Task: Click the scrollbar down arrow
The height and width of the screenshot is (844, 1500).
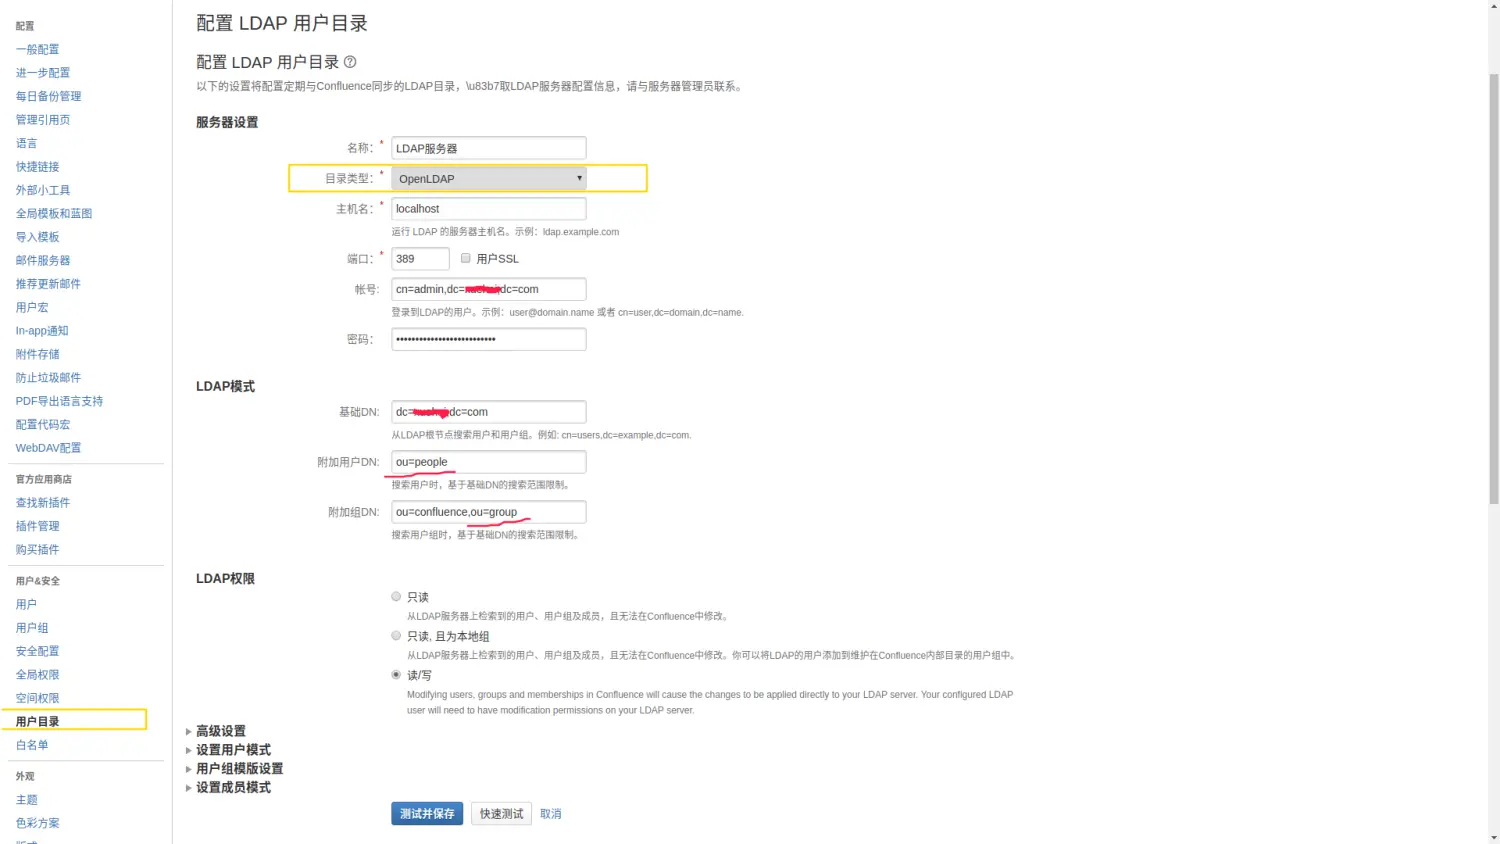Action: click(1494, 838)
